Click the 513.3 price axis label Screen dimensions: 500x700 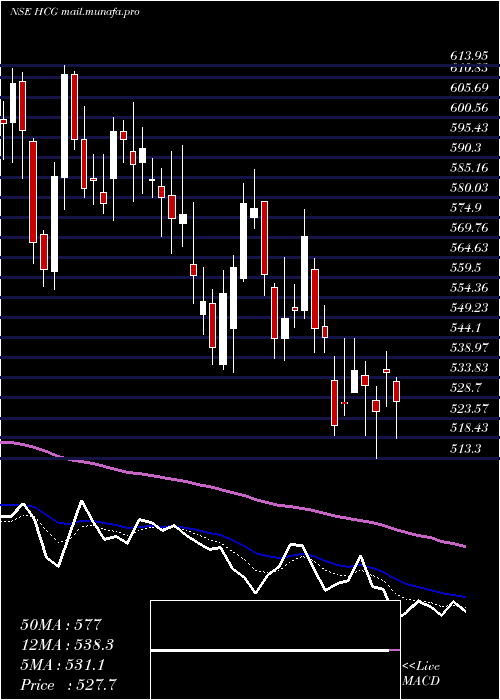point(465,448)
